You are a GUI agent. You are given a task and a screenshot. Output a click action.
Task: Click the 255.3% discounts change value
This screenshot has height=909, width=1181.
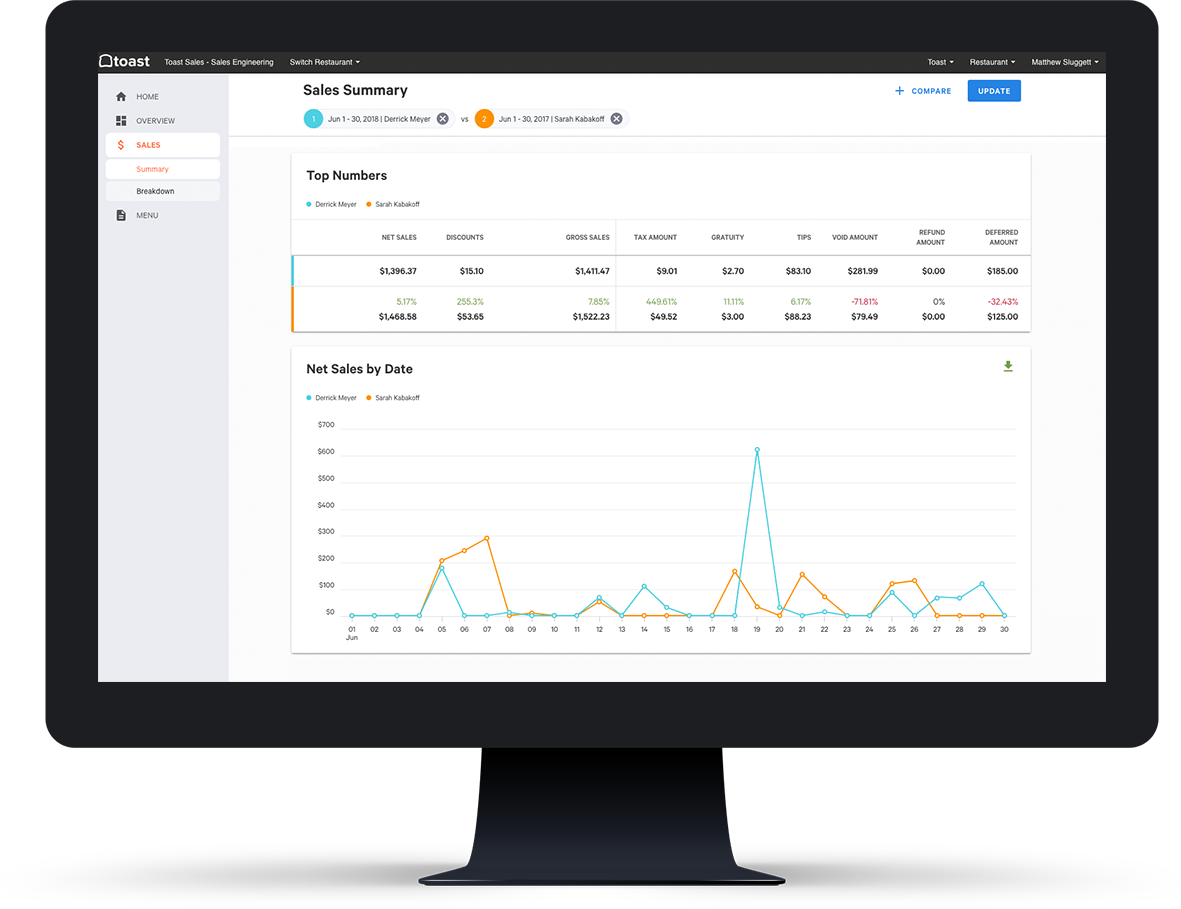470,302
